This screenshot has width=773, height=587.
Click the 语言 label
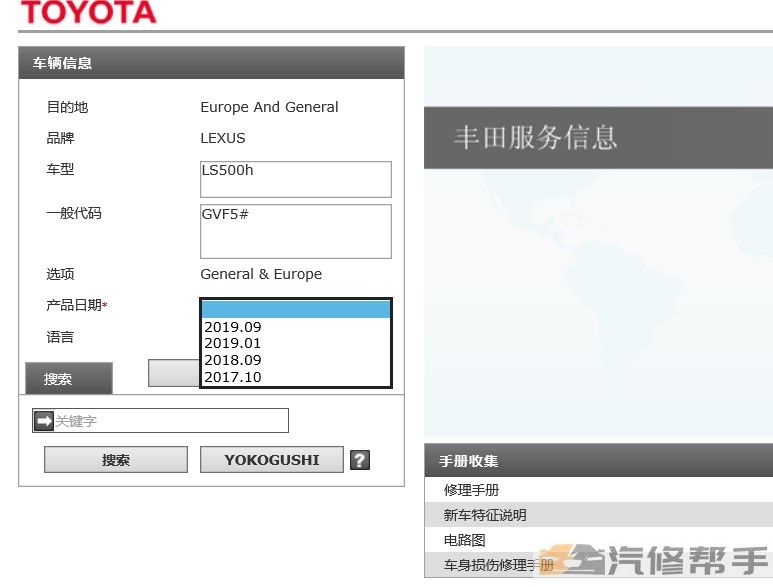click(60, 337)
